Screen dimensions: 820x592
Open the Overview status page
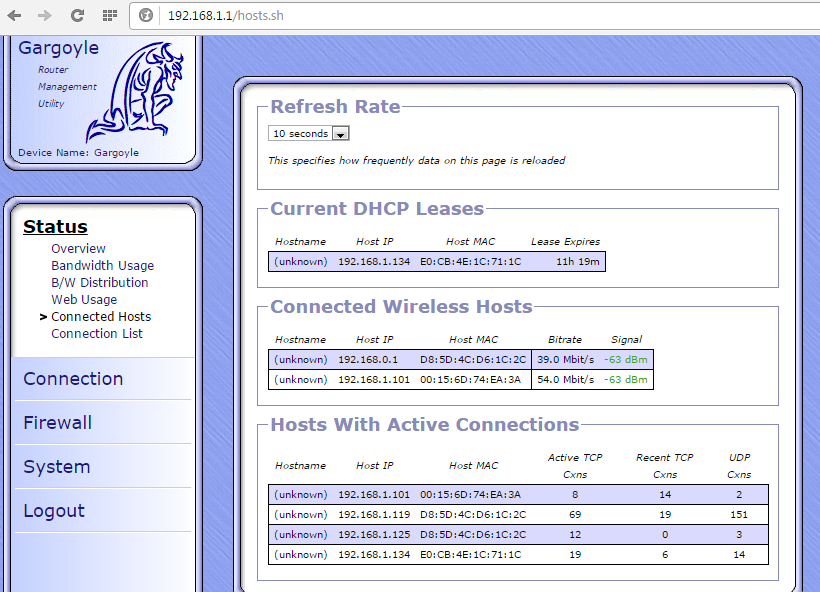point(78,249)
